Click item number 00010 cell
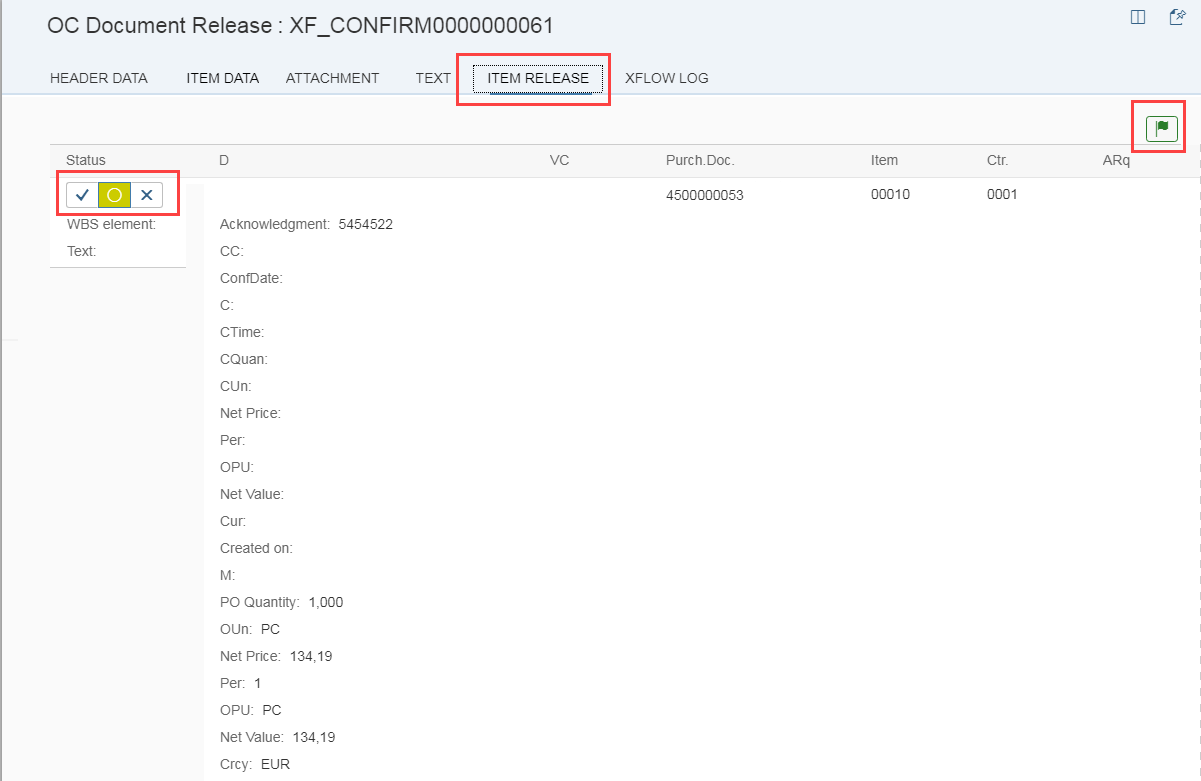1201x781 pixels. (890, 194)
